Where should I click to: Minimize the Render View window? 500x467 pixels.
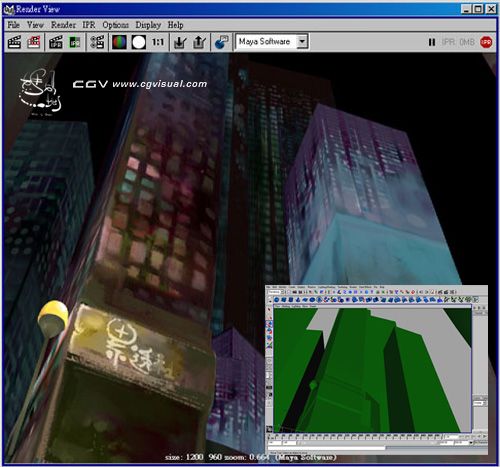[x=466, y=9]
